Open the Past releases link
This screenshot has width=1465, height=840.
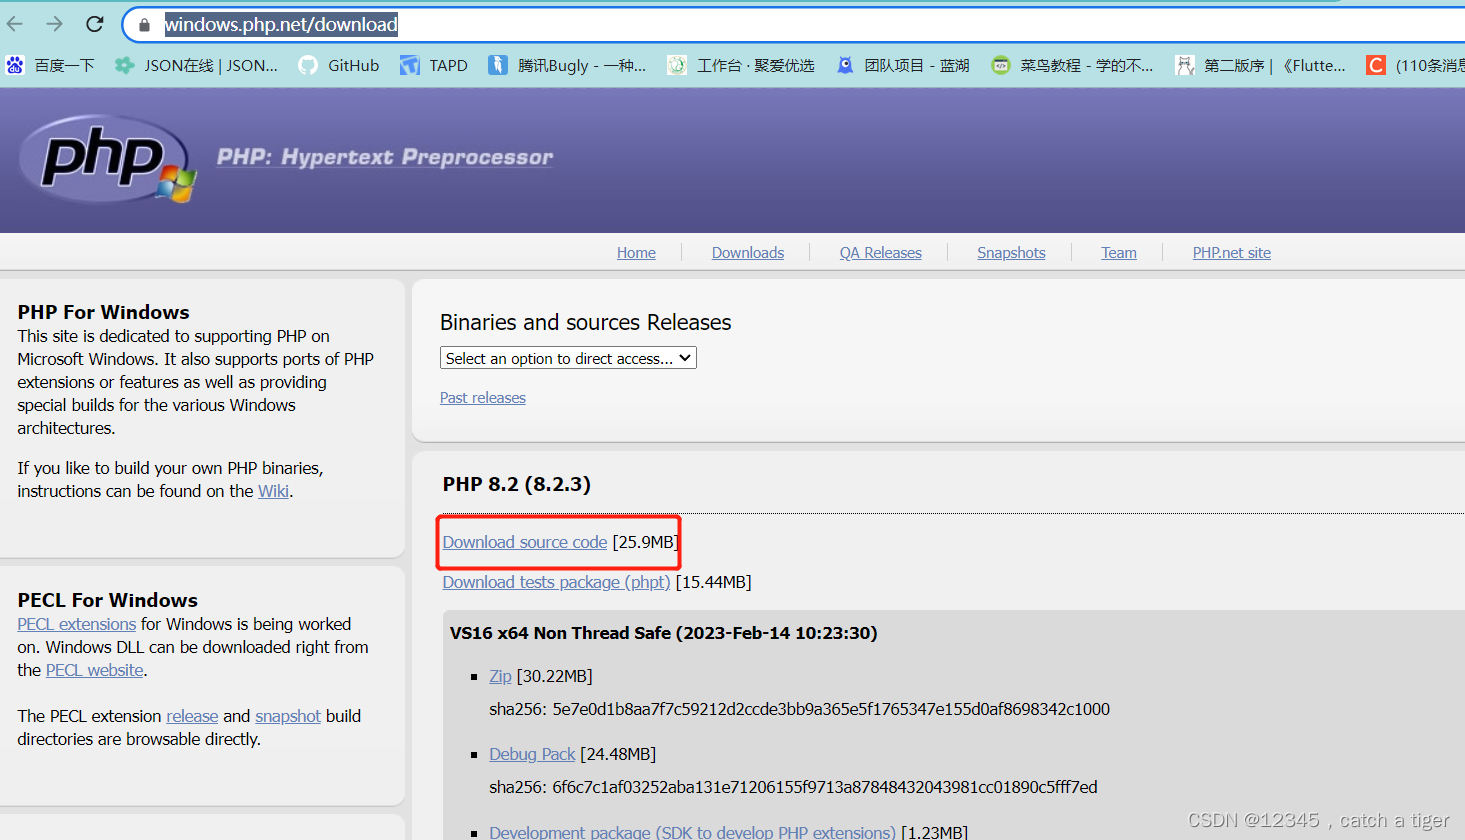(x=482, y=397)
